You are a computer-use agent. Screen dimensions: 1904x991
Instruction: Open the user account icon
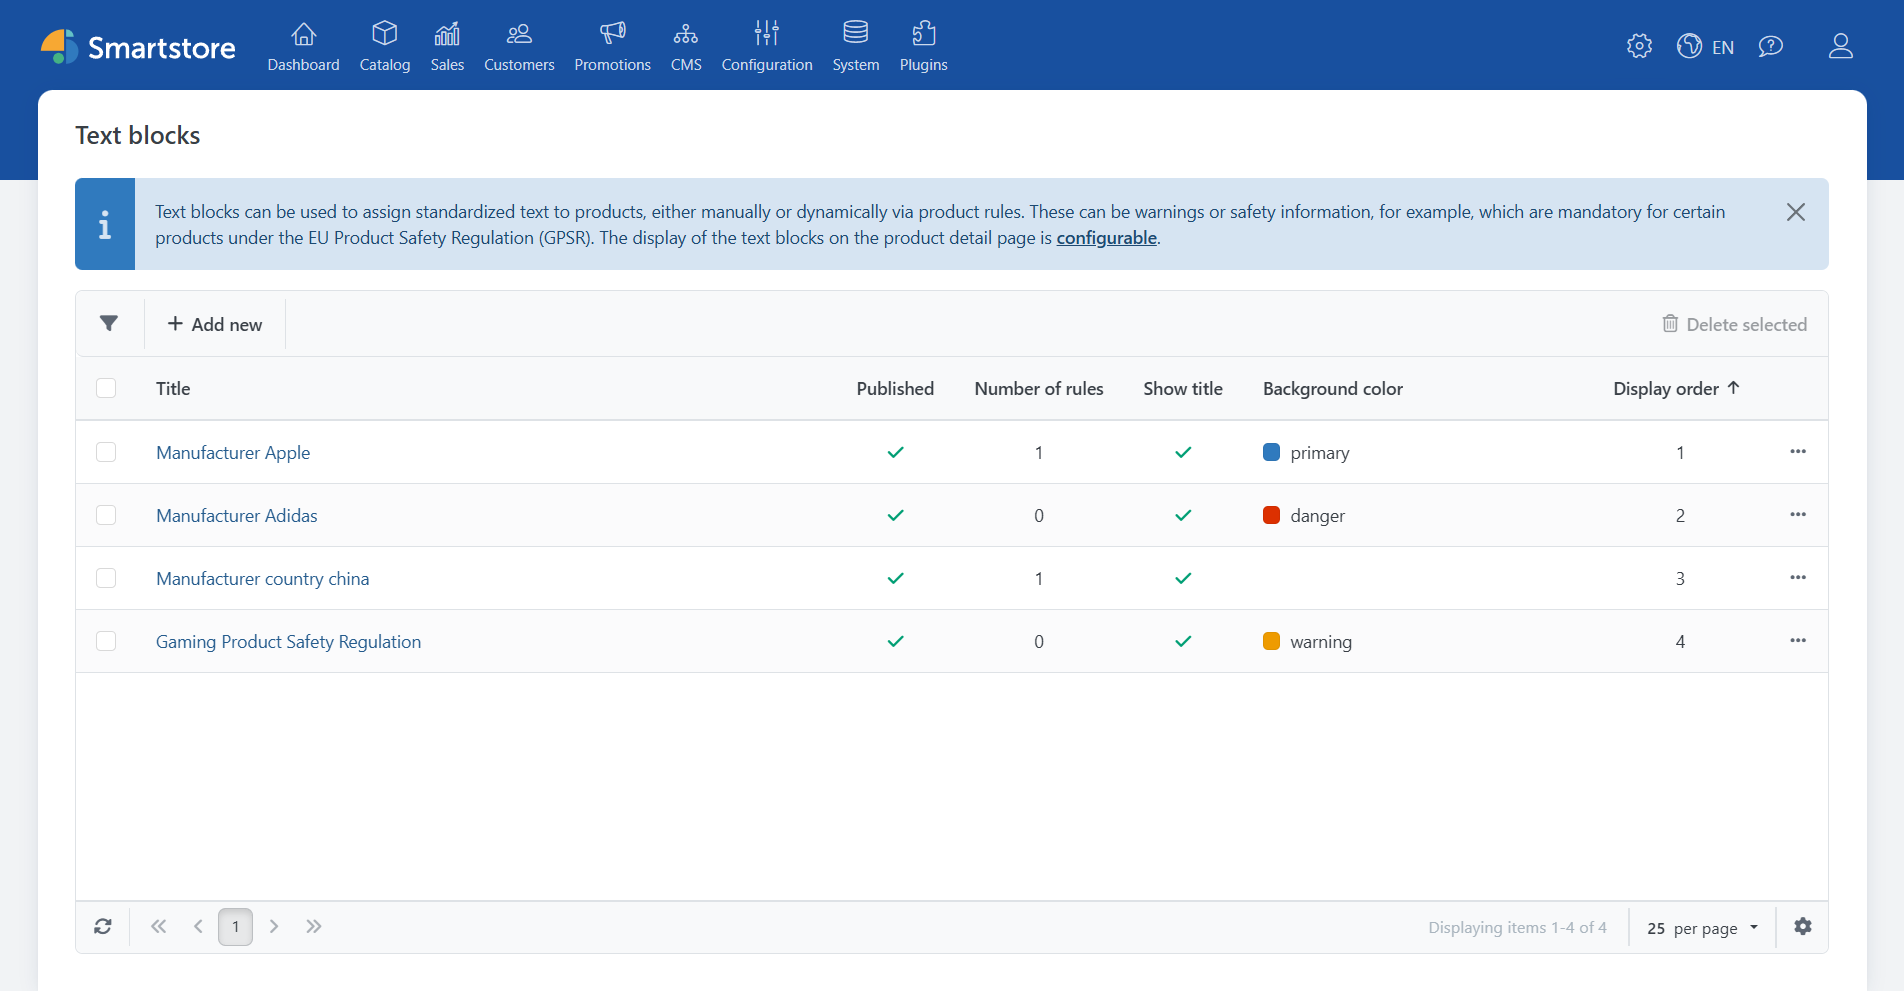1841,46
